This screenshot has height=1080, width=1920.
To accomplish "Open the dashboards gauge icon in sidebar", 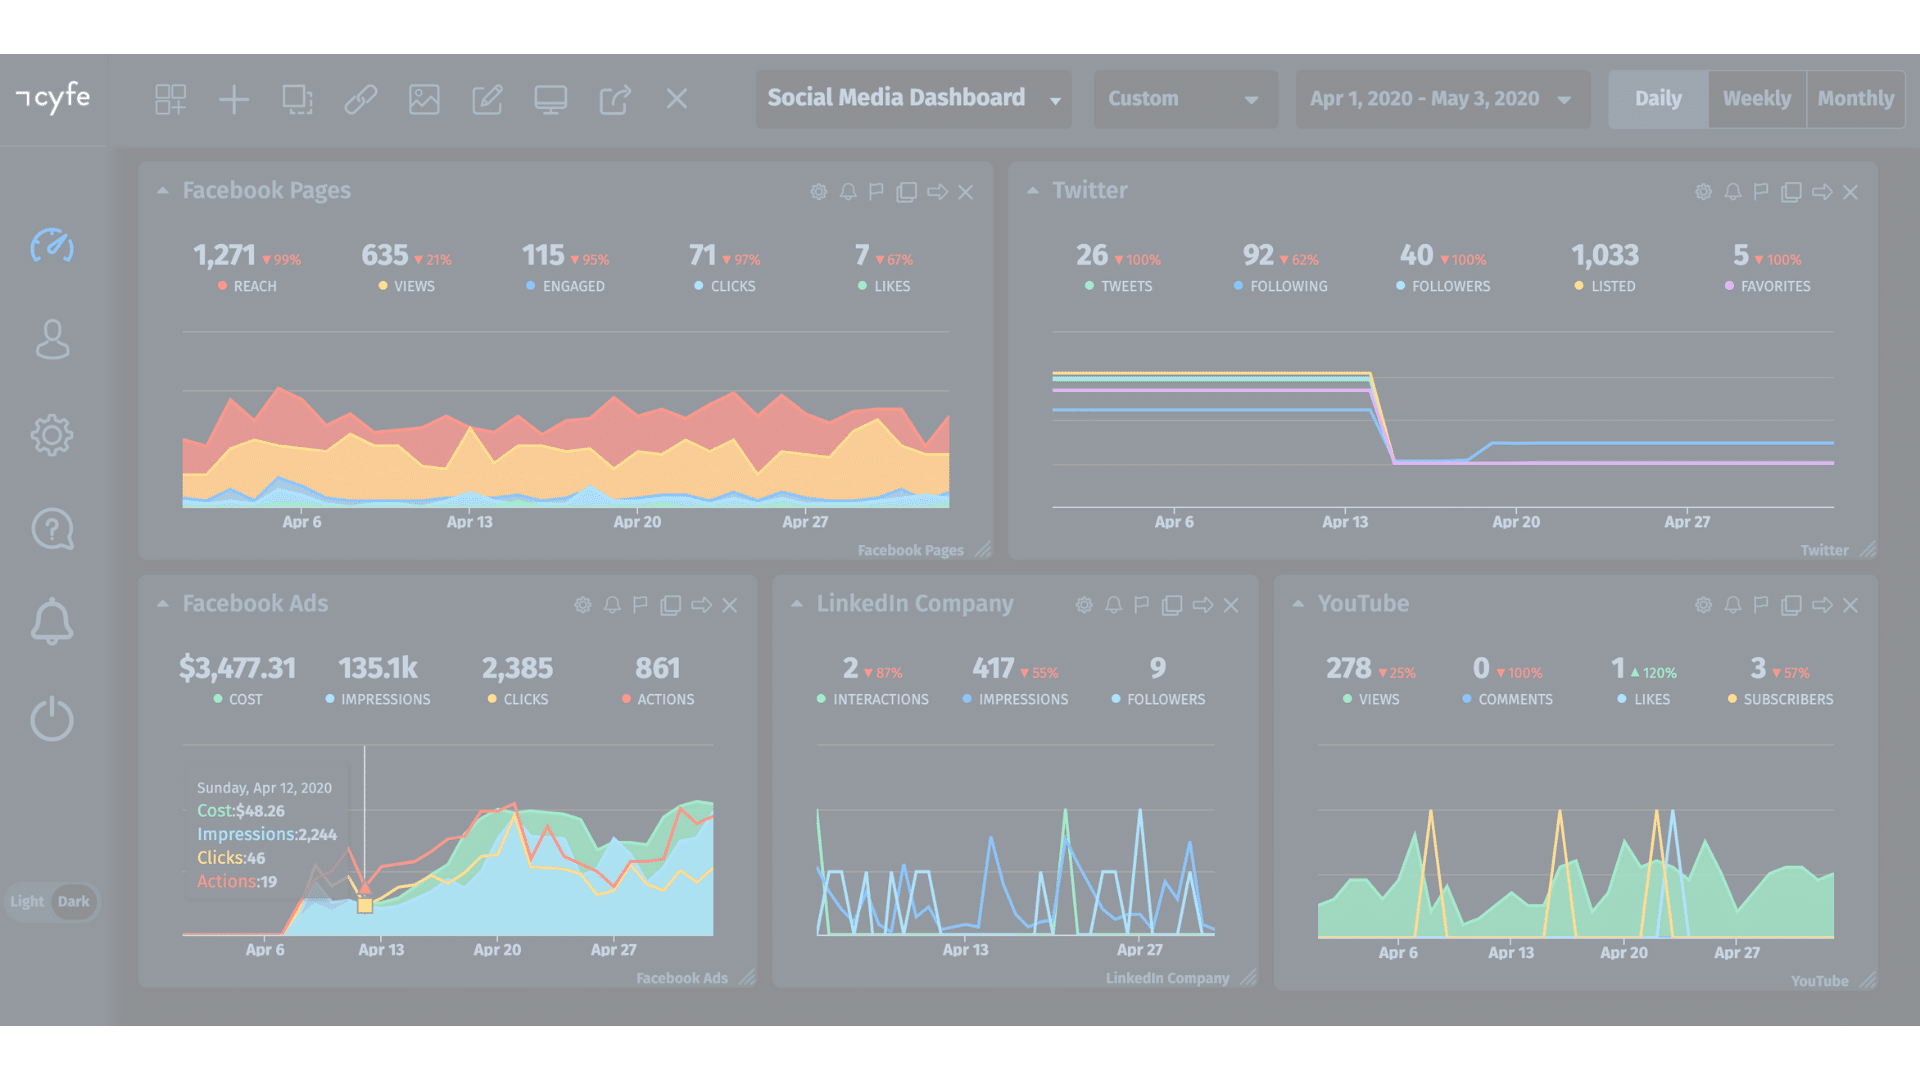I will pyautogui.click(x=52, y=246).
